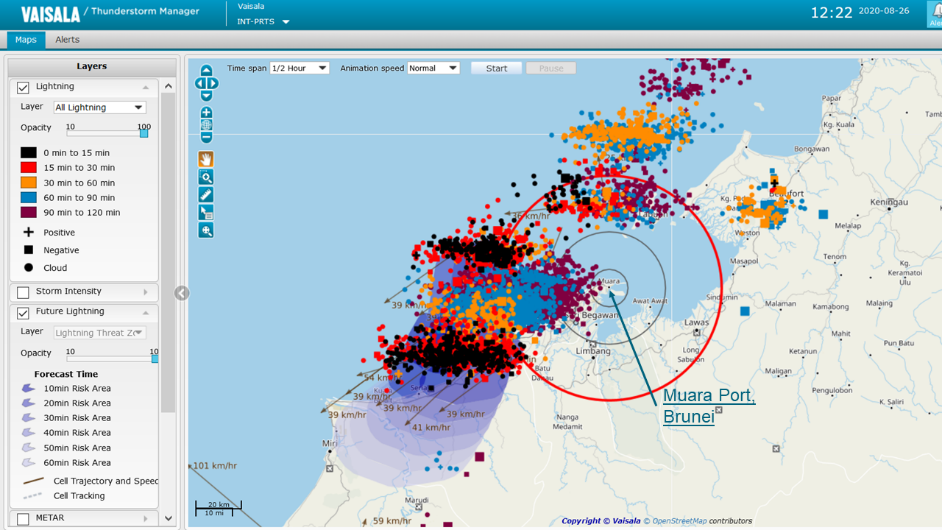Click the Lightning opacity slider handle
The width and height of the screenshot is (942, 530).
click(144, 133)
